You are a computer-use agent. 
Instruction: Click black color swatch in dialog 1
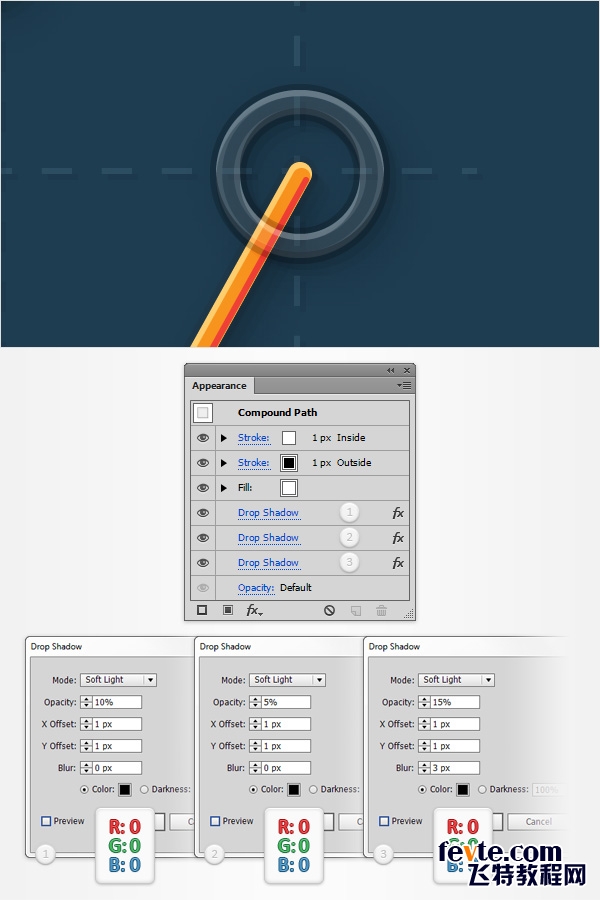[125, 790]
